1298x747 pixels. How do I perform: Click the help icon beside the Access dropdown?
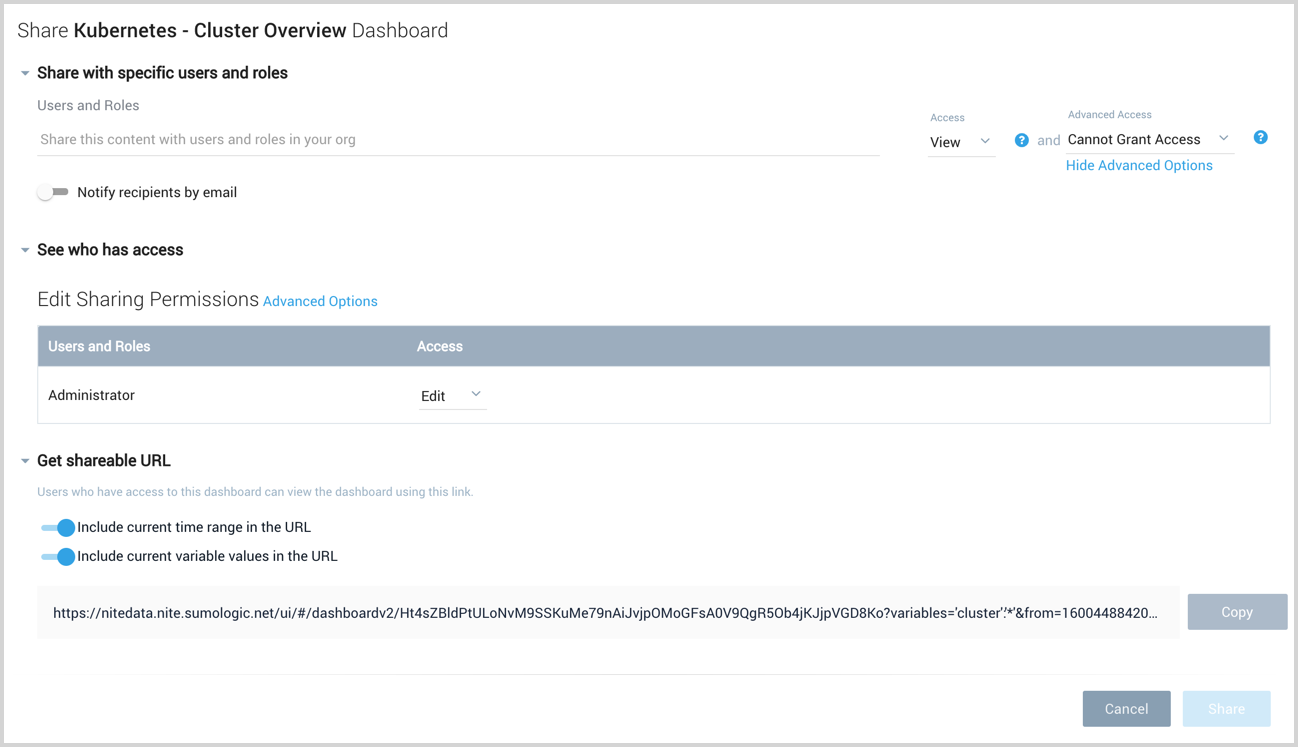pyautogui.click(x=1021, y=140)
